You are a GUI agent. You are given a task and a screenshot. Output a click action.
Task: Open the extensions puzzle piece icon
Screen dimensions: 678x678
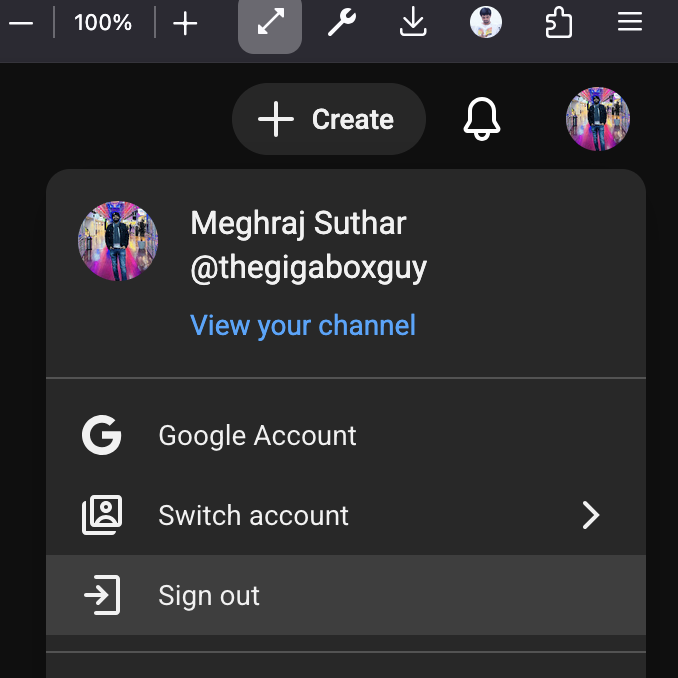point(558,22)
